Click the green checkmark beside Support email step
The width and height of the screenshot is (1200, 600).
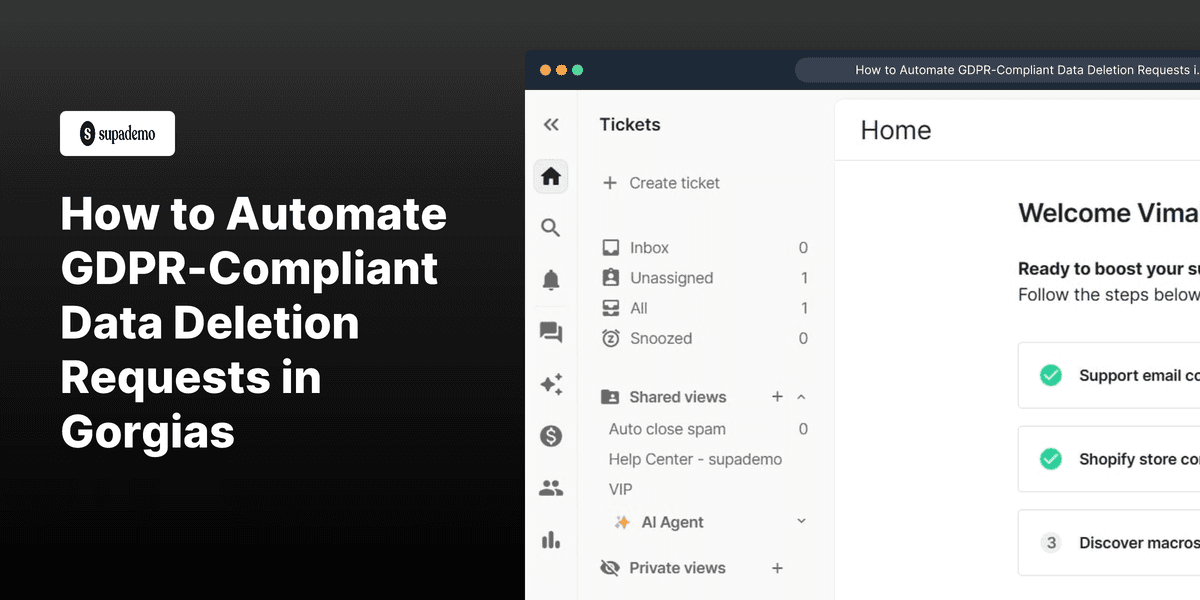1050,375
